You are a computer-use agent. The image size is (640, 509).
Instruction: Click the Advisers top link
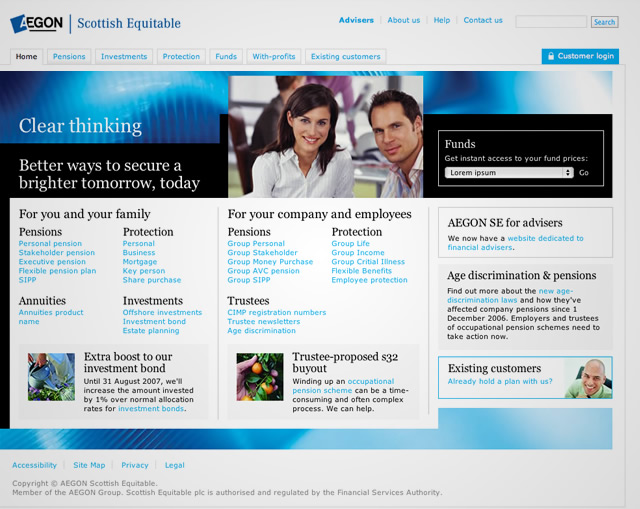click(x=356, y=20)
